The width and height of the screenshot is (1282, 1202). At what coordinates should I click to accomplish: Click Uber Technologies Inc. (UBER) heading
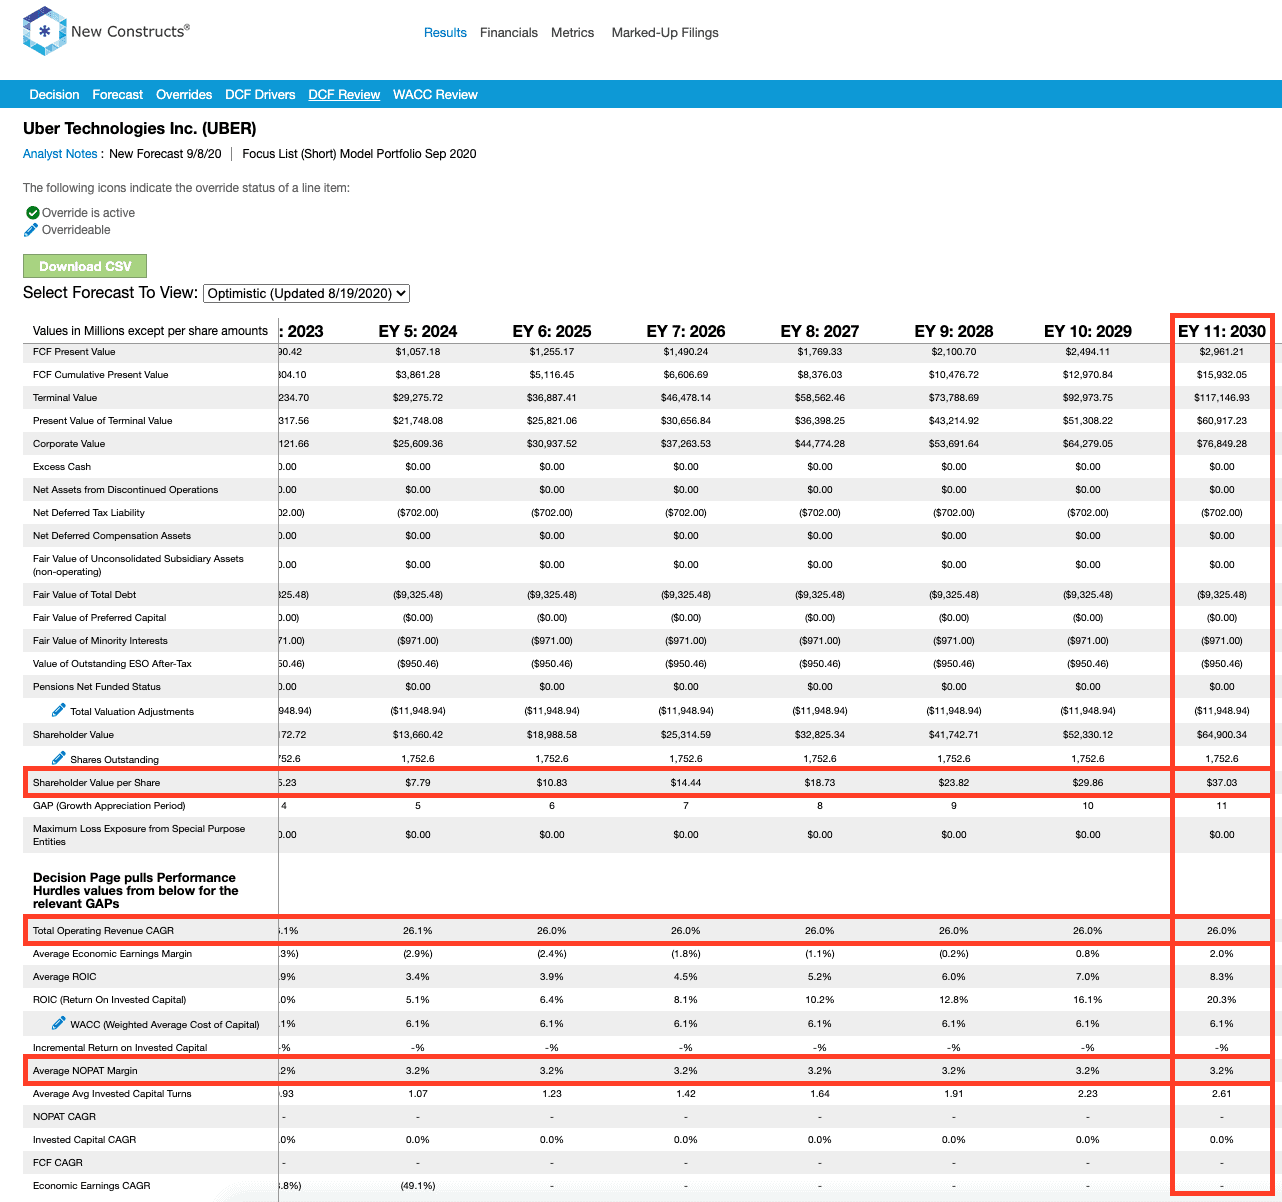click(140, 128)
